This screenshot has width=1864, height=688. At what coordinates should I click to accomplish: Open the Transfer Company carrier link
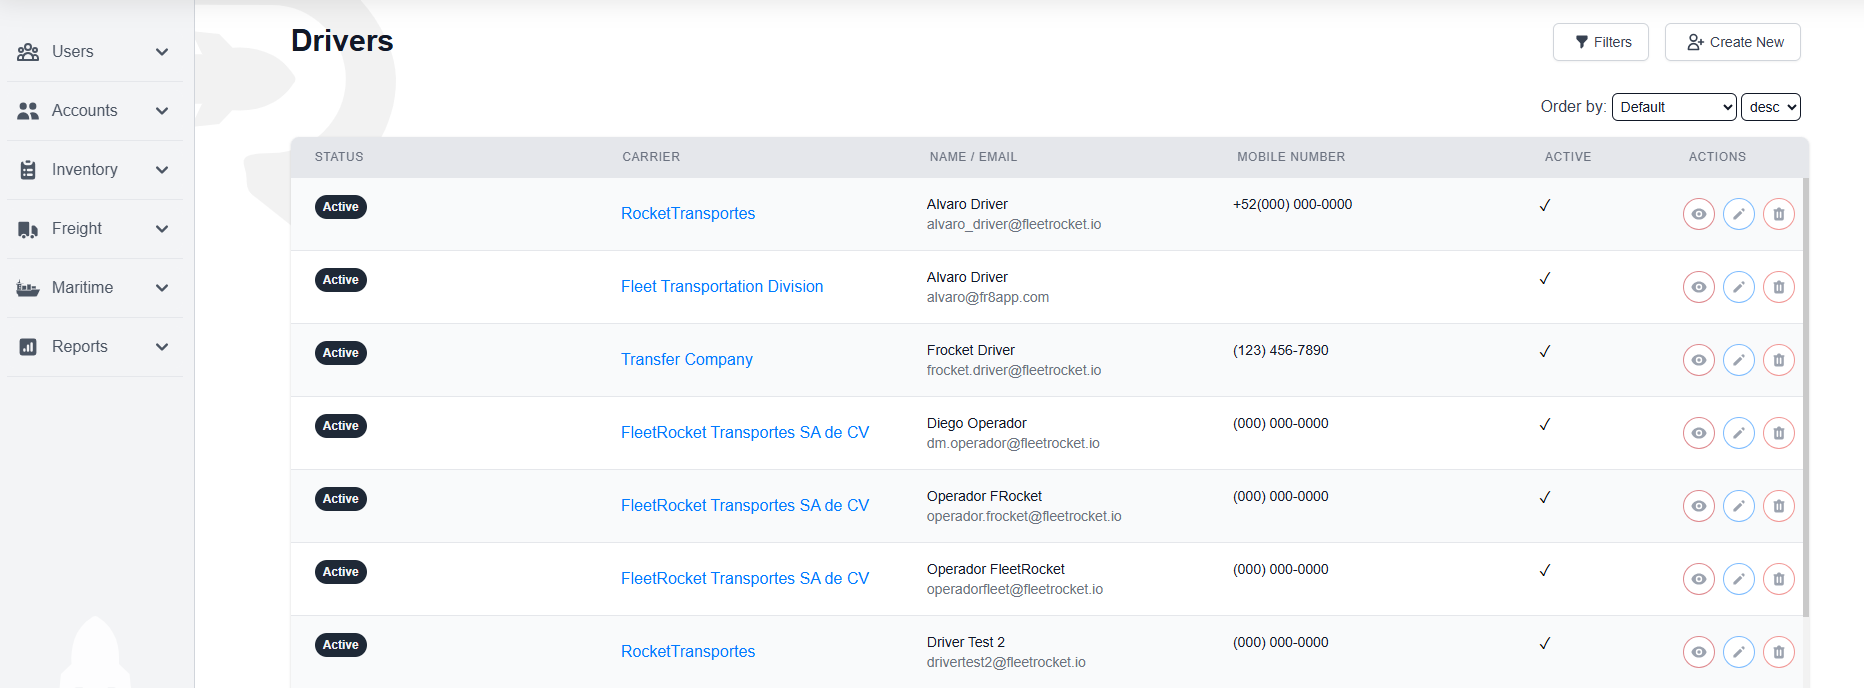[687, 360]
